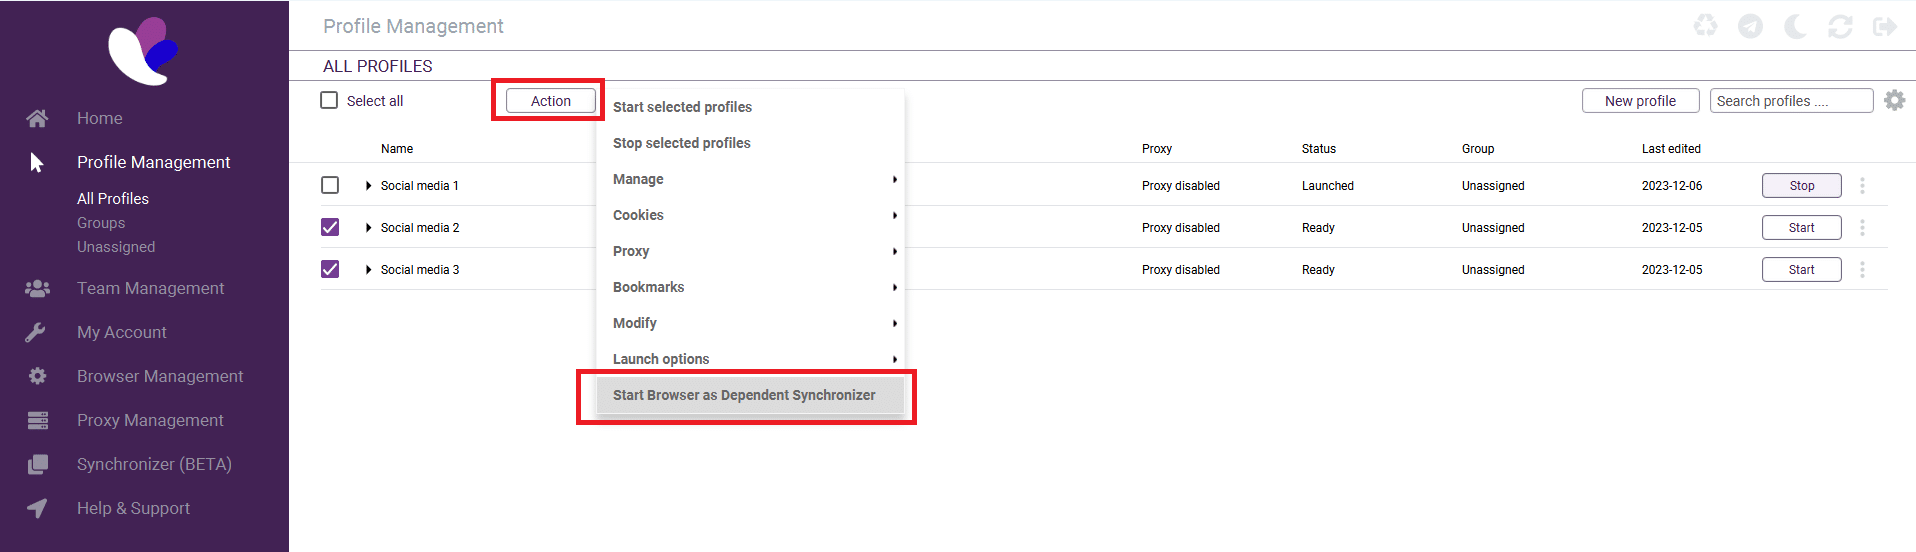This screenshot has height=552, width=1916.
Task: Expand the Social media 1 row arrow
Action: click(369, 186)
